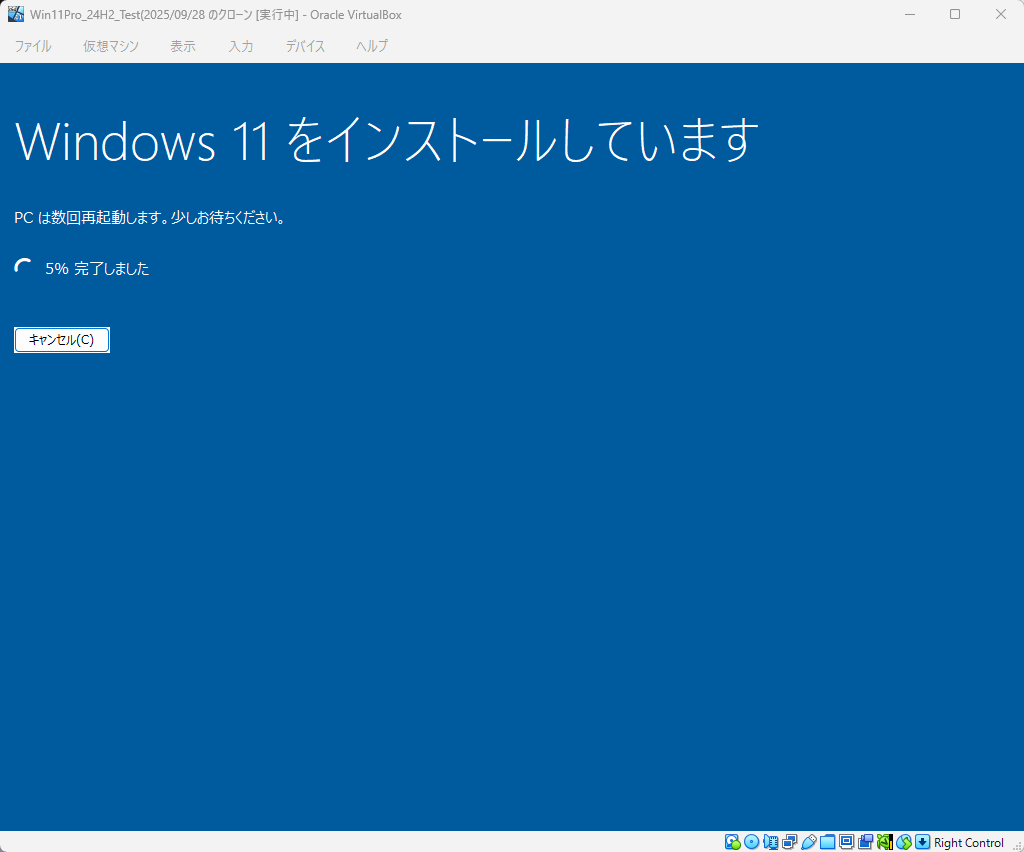Click the hard disk activity indicator icon
Screen dimensions: 1024x852
click(x=732, y=842)
